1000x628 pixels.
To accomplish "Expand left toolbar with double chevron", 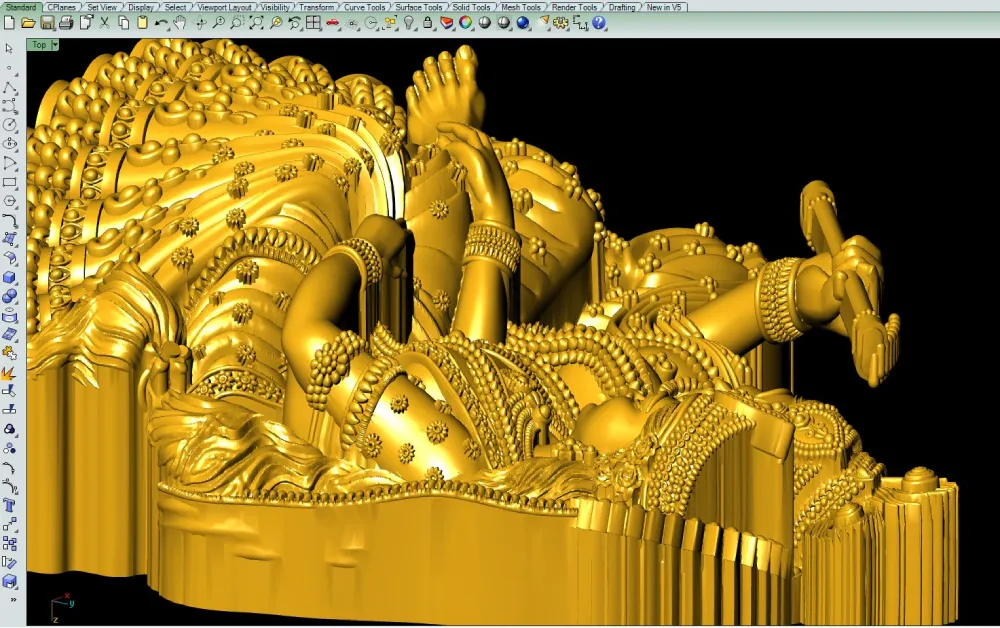I will [x=13, y=599].
